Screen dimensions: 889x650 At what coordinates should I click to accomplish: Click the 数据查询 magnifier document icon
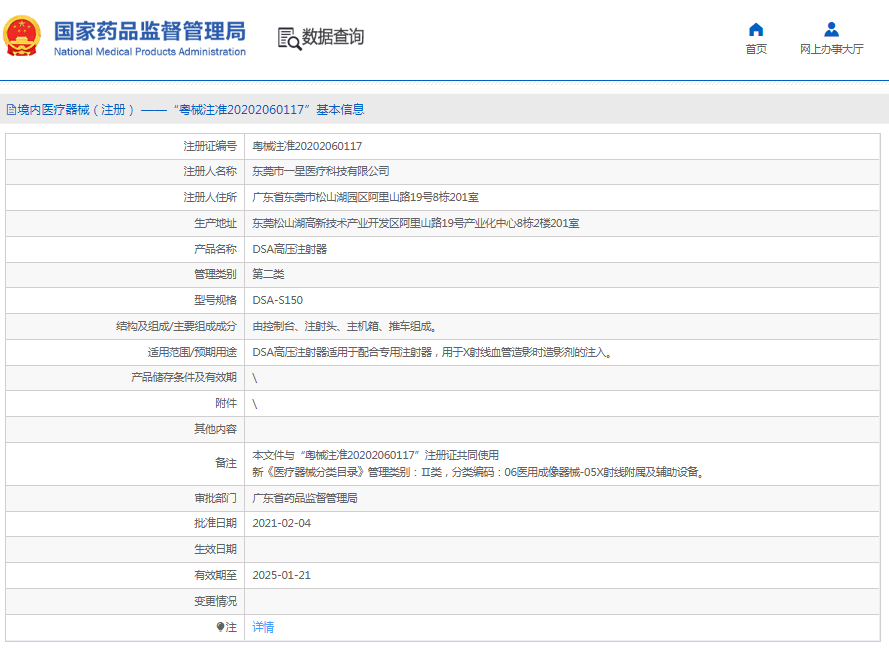pos(288,38)
